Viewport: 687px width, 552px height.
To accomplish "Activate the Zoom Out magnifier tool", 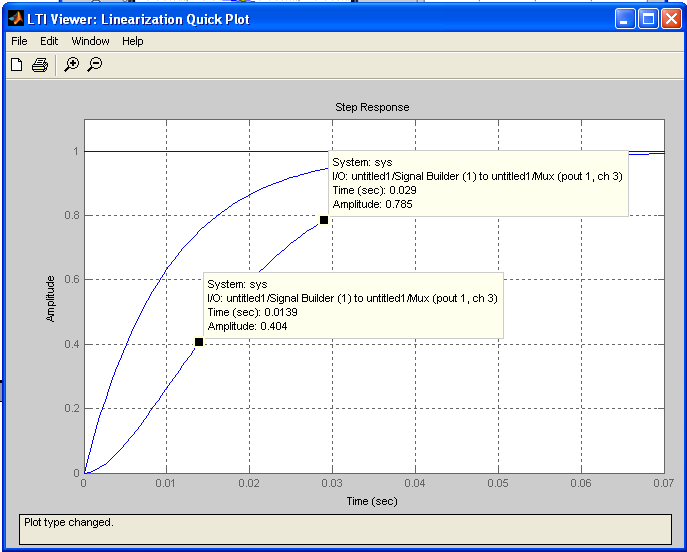I will point(95,65).
